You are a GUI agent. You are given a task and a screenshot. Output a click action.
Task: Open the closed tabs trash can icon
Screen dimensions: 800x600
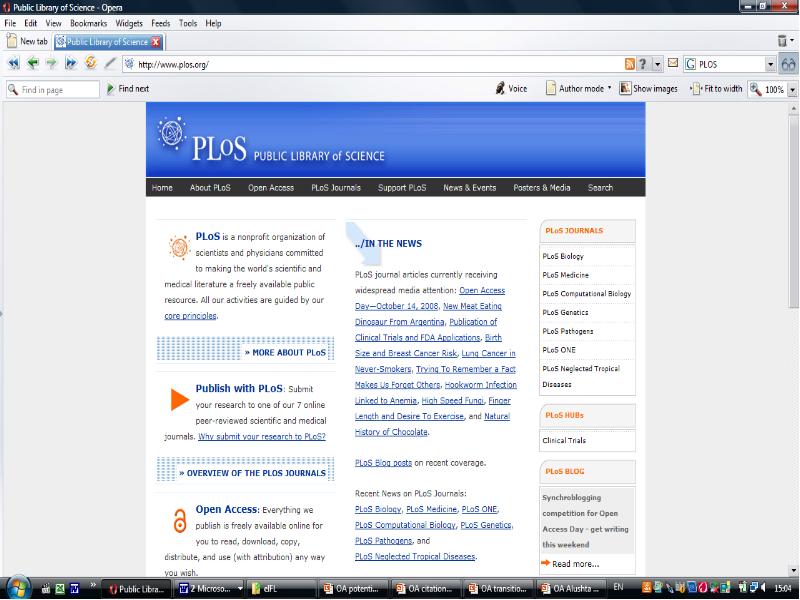tap(784, 41)
